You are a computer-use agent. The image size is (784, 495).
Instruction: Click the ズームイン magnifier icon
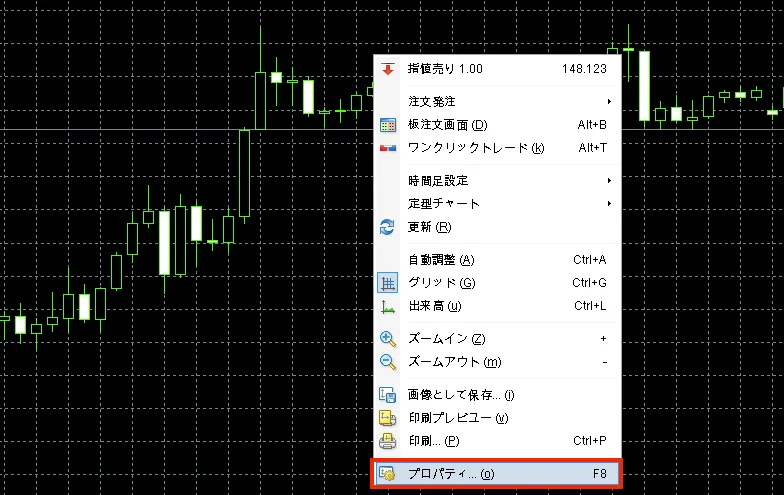tap(388, 339)
